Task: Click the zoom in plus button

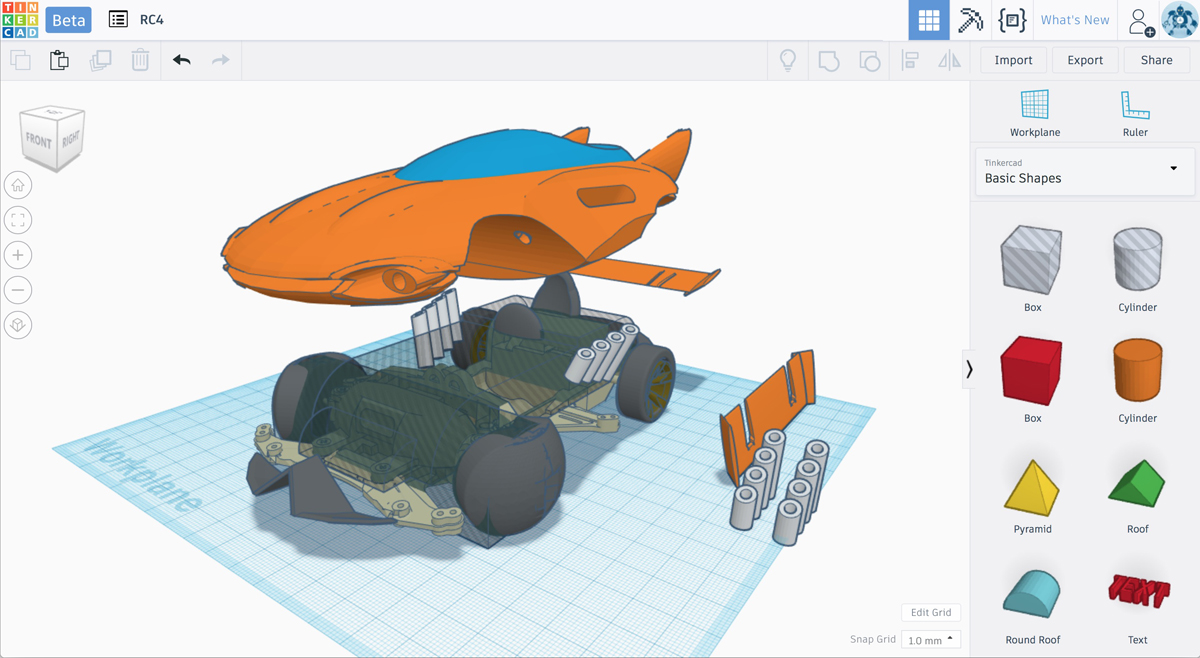Action: pyautogui.click(x=18, y=255)
